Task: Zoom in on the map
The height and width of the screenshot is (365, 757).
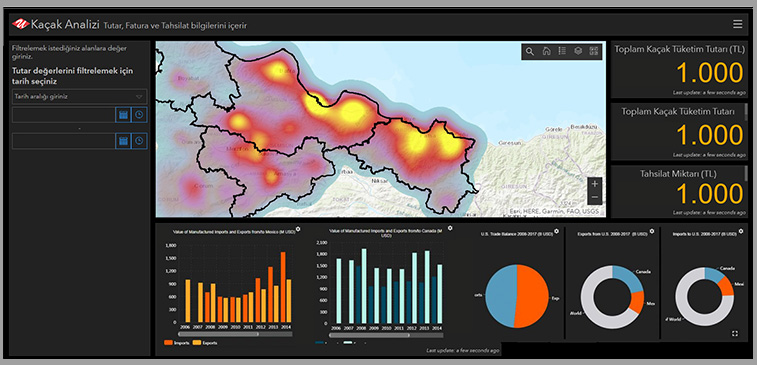Action: click(594, 184)
